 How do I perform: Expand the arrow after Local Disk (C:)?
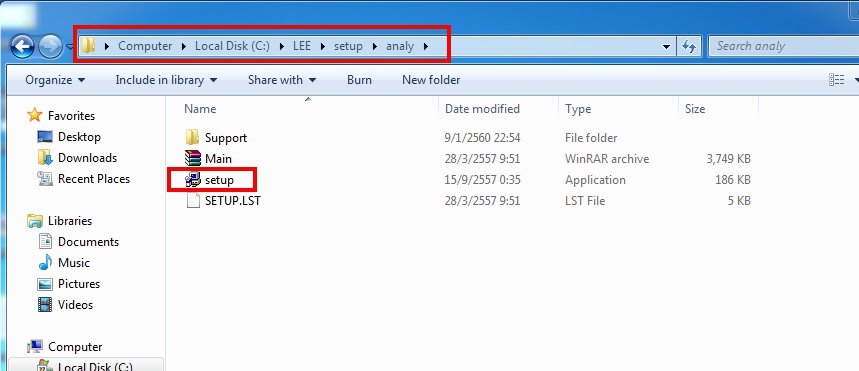coord(282,46)
